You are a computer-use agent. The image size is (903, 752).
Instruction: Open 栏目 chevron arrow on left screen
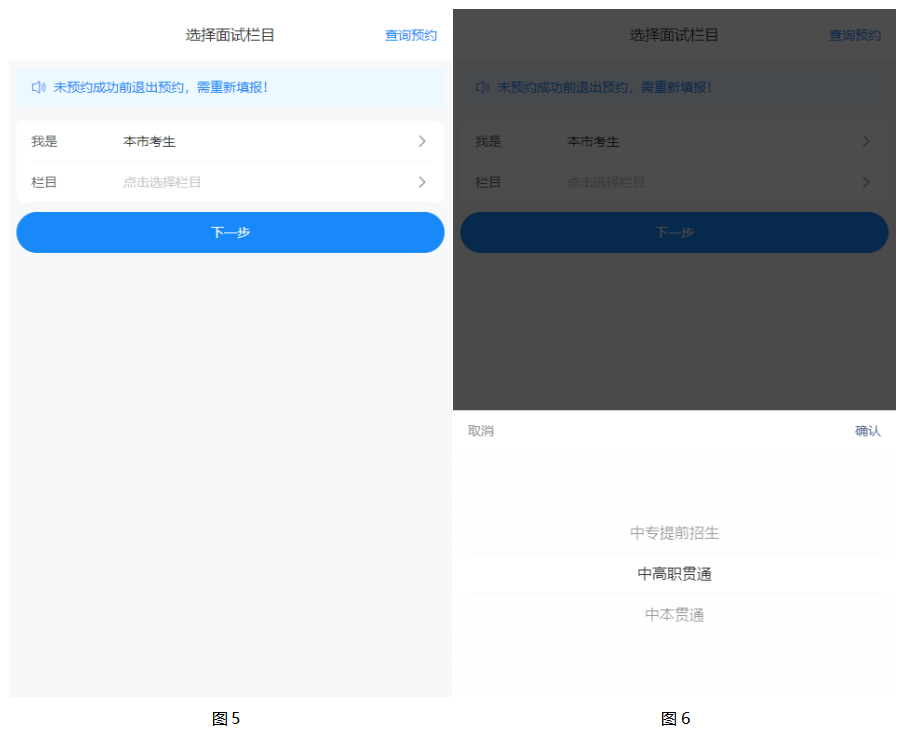point(422,182)
